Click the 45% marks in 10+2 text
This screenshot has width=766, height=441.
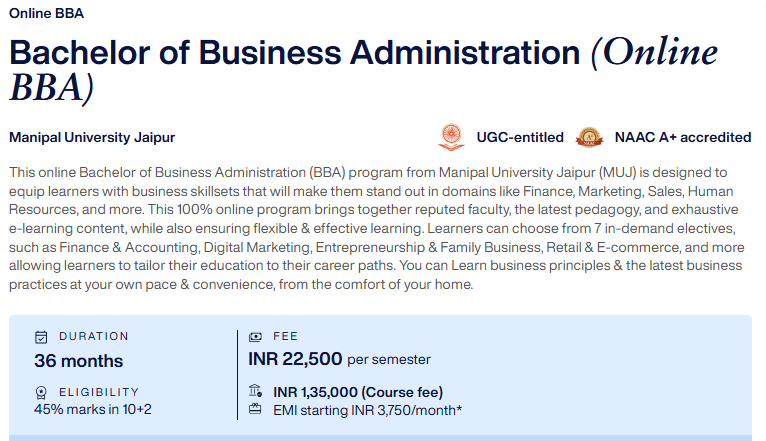pos(93,409)
